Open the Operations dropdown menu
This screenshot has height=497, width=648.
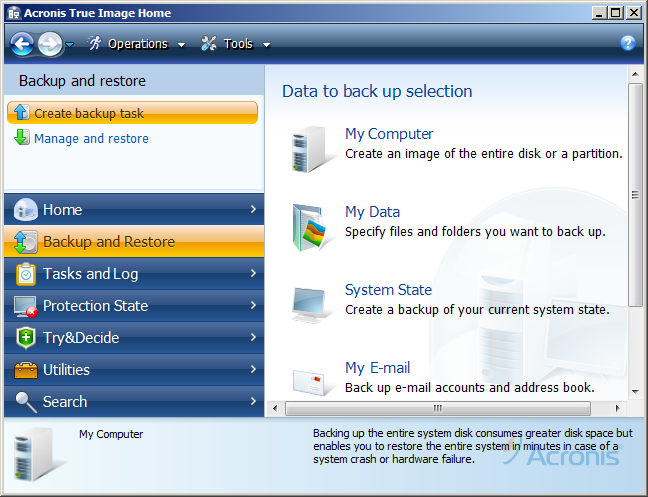[x=137, y=44]
